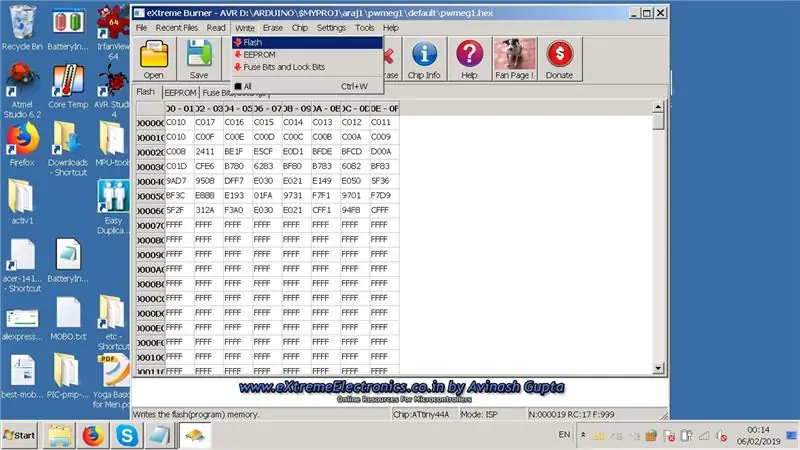This screenshot has height=450, width=800.
Task: Open the Downloads - Shortcut folder
Action: 68,149
